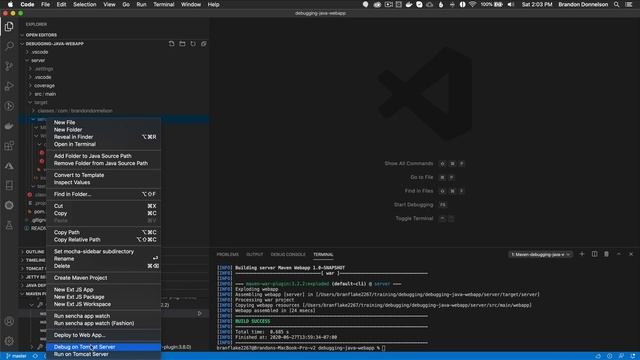640x360 pixels.
Task: Choose Debug on Tomcat Server
Action: 104,347
